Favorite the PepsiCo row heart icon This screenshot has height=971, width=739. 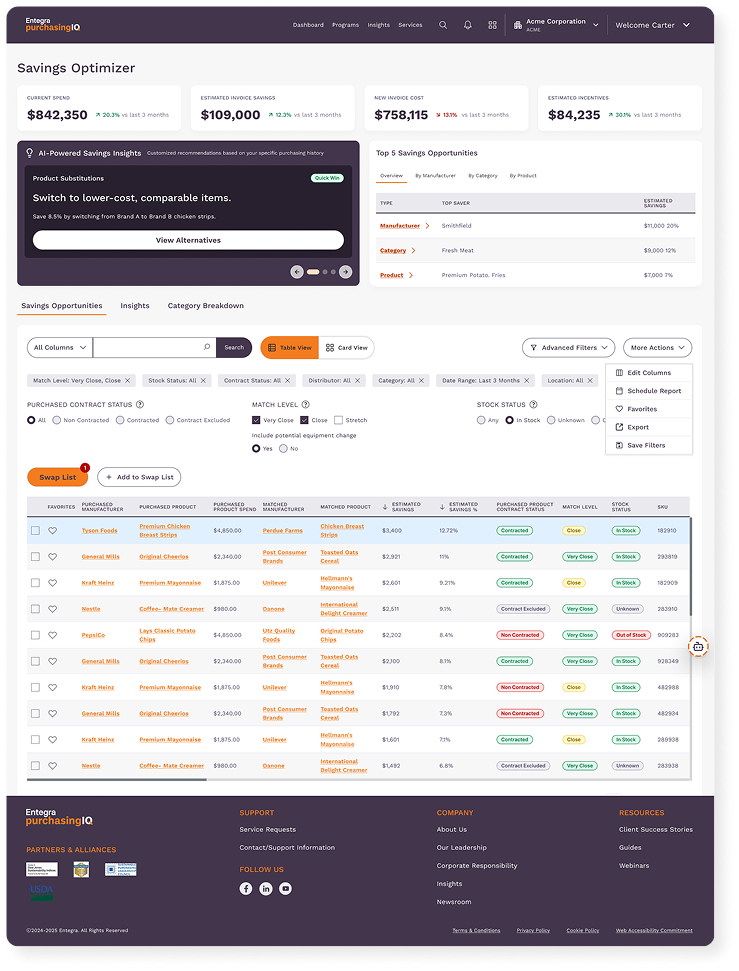click(x=53, y=635)
